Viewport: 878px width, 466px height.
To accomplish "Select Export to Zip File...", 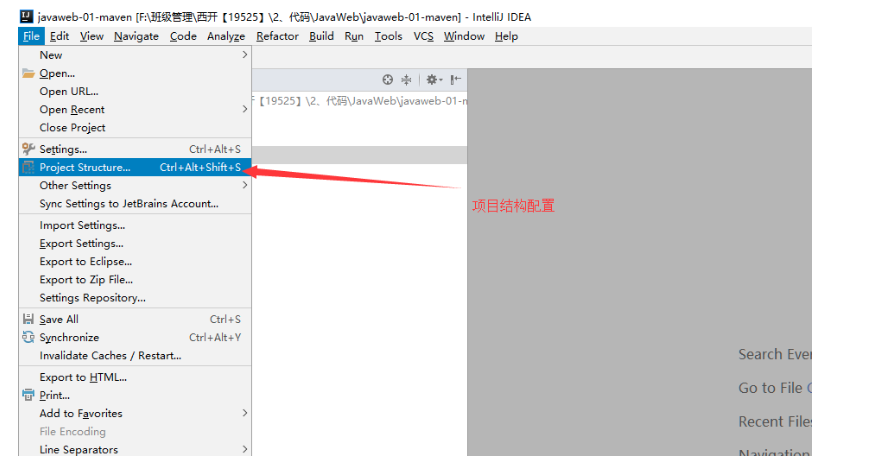I will pyautogui.click(x=135, y=279).
